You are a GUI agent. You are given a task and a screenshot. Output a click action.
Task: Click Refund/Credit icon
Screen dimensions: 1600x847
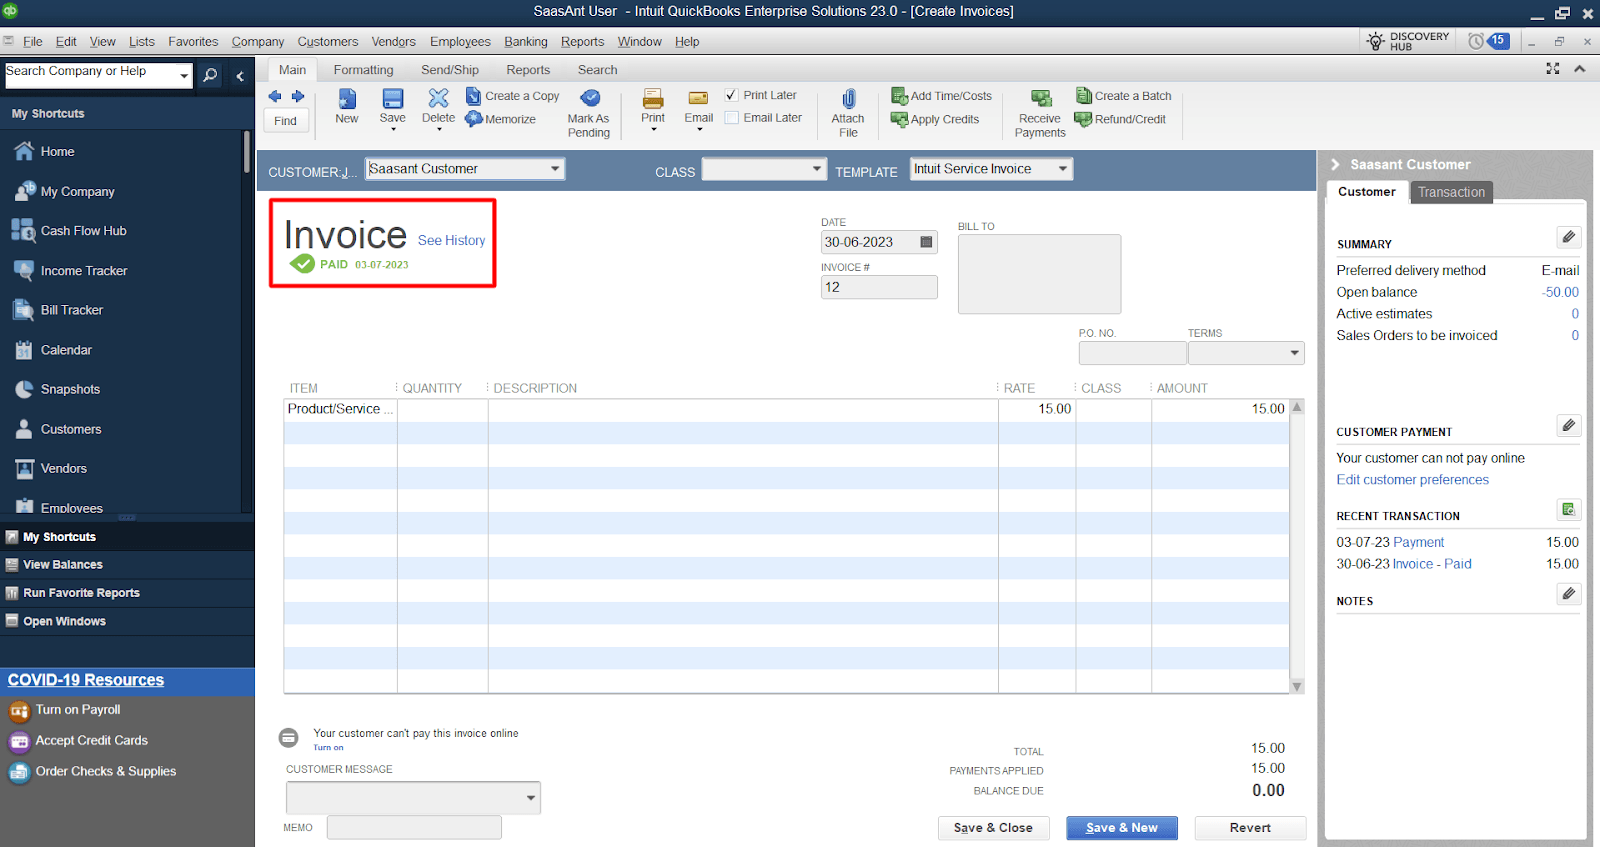pyautogui.click(x=1084, y=119)
